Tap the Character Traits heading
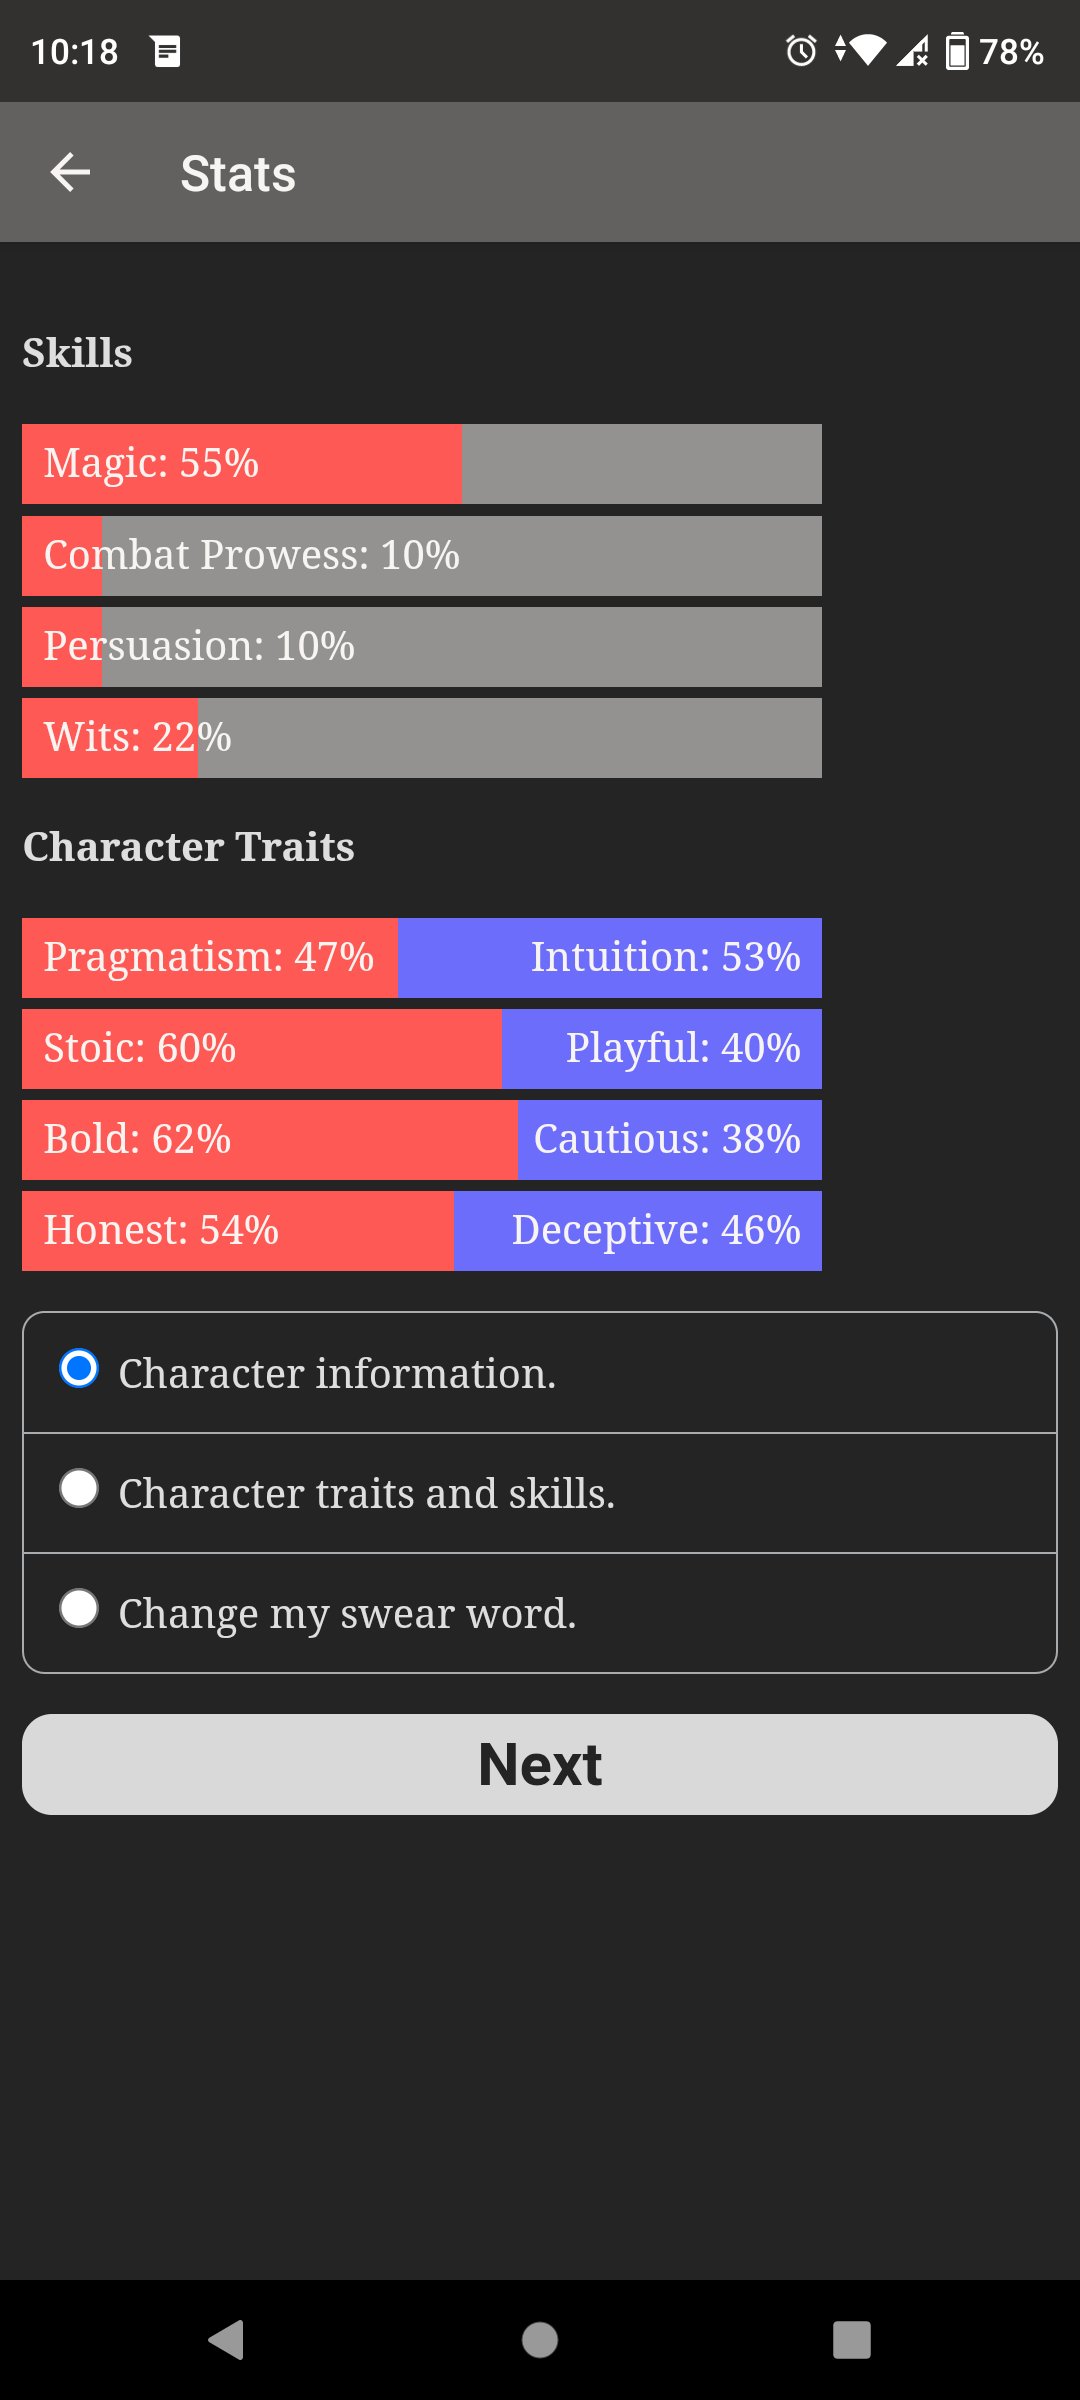This screenshot has width=1080, height=2400. (x=189, y=847)
